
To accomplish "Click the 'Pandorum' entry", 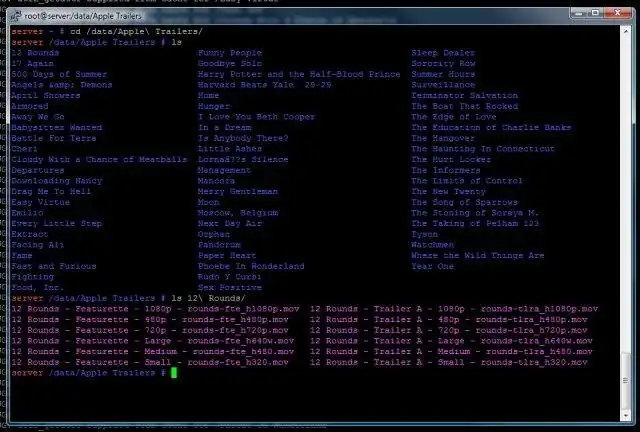I will coord(219,245).
